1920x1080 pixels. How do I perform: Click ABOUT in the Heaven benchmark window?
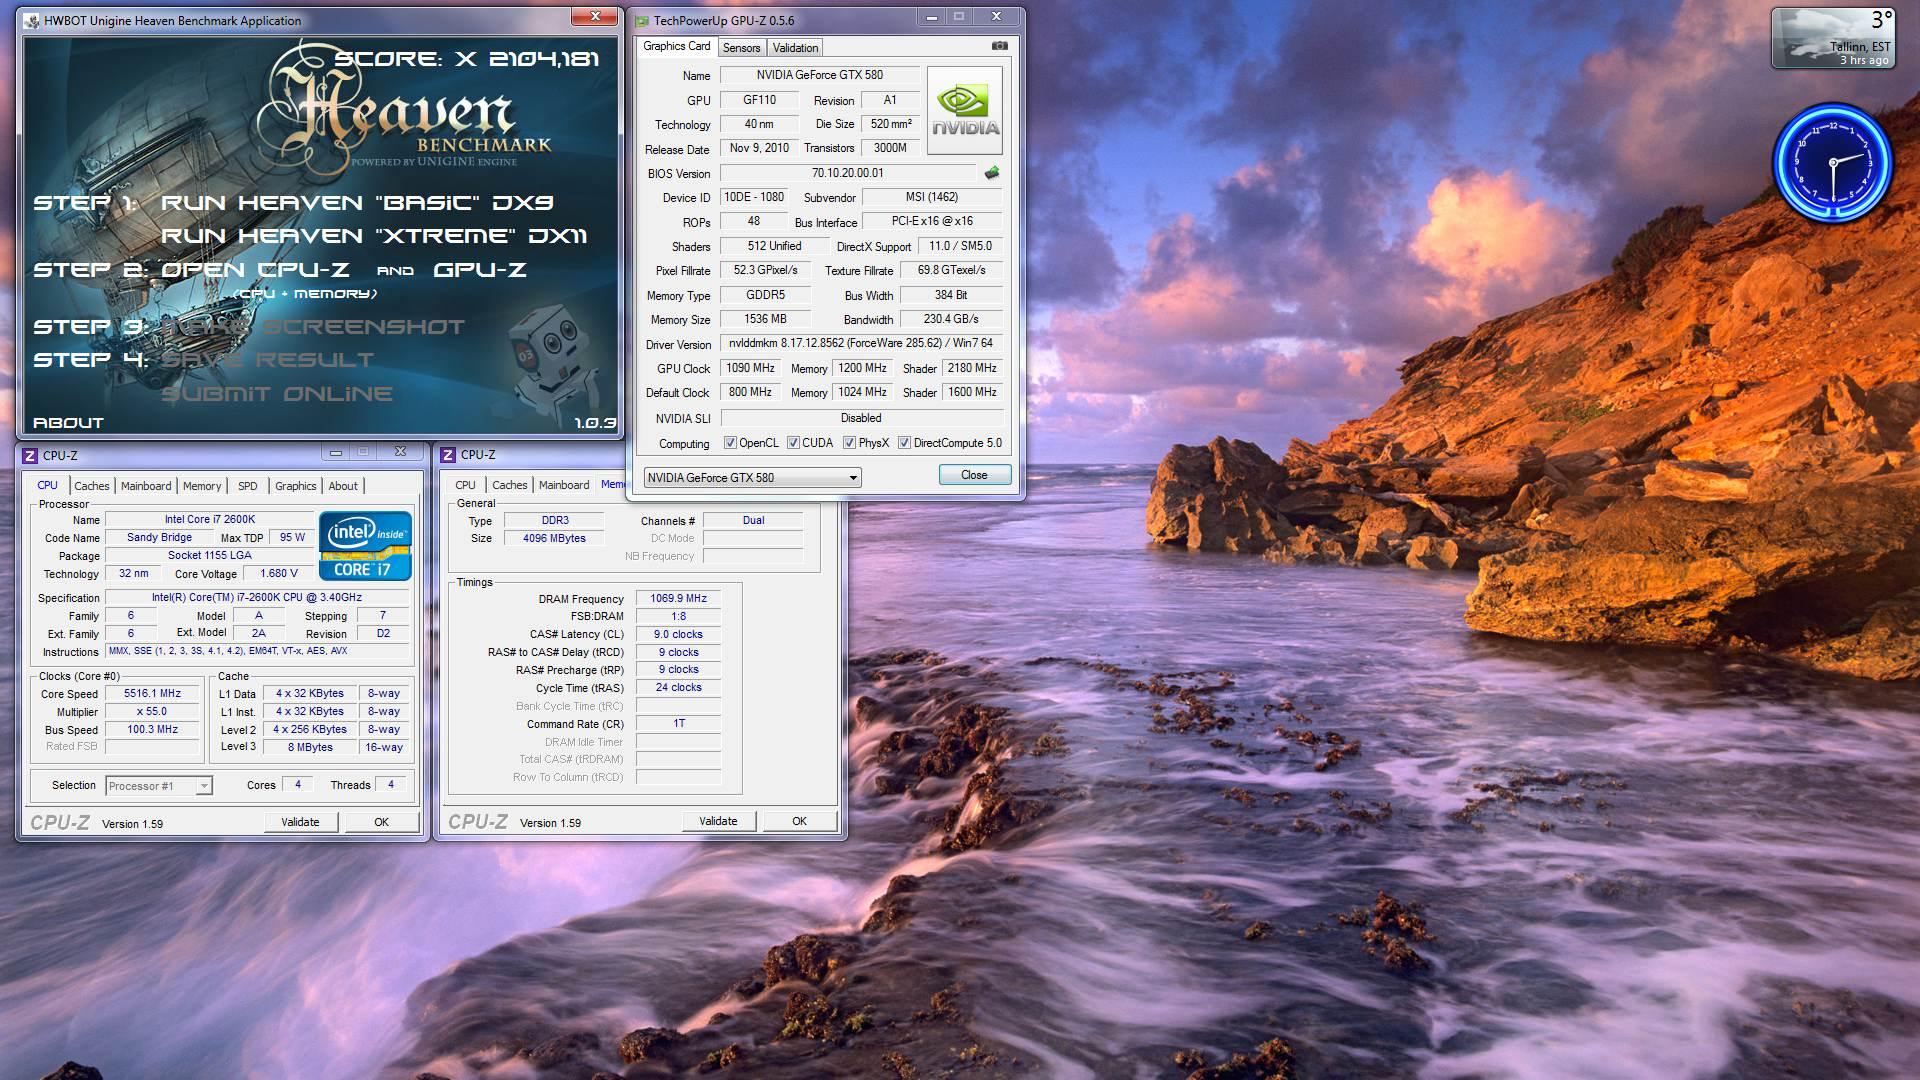click(68, 423)
